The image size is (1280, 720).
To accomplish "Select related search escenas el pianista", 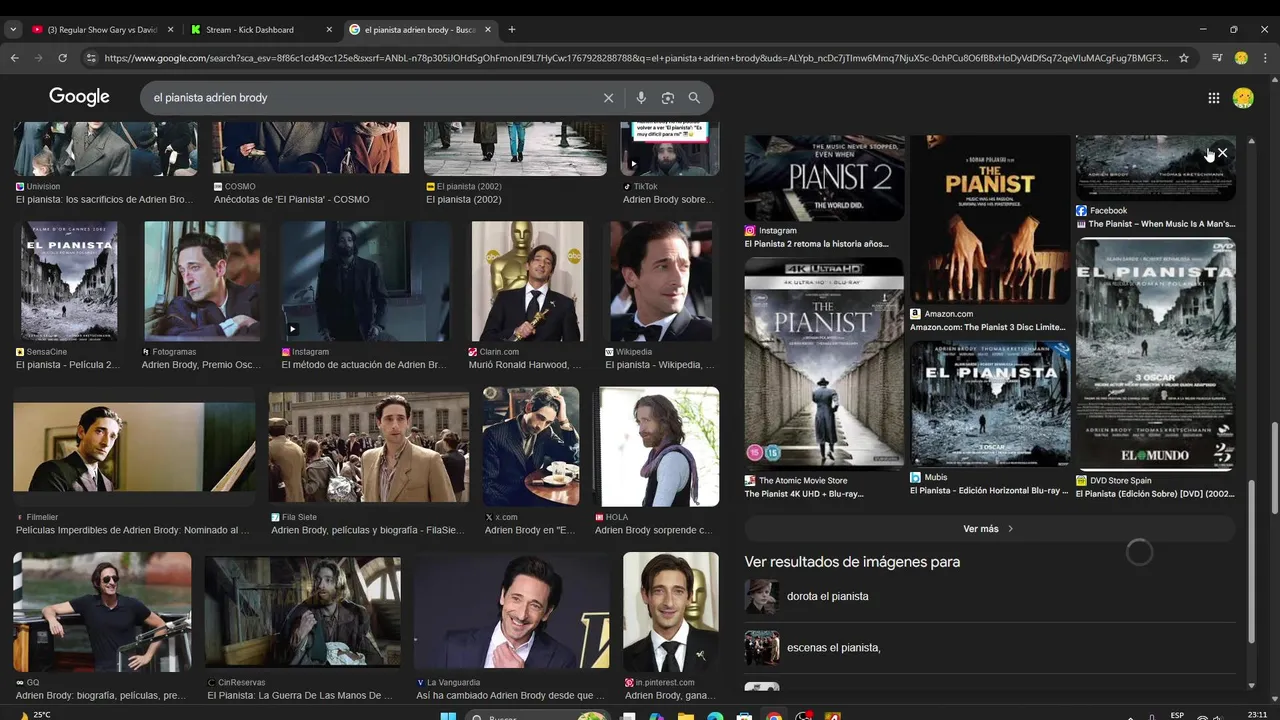I will click(833, 648).
